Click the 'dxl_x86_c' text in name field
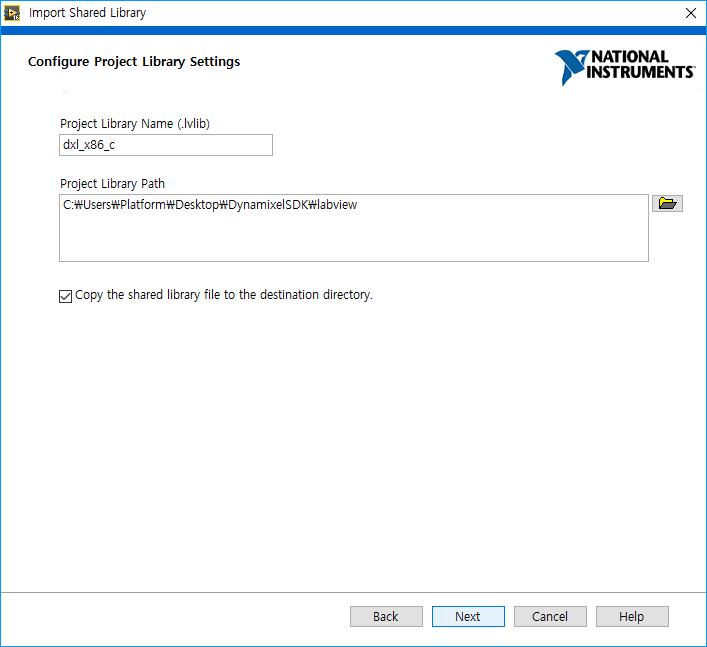Screen dimensions: 707x647 (x=89, y=145)
